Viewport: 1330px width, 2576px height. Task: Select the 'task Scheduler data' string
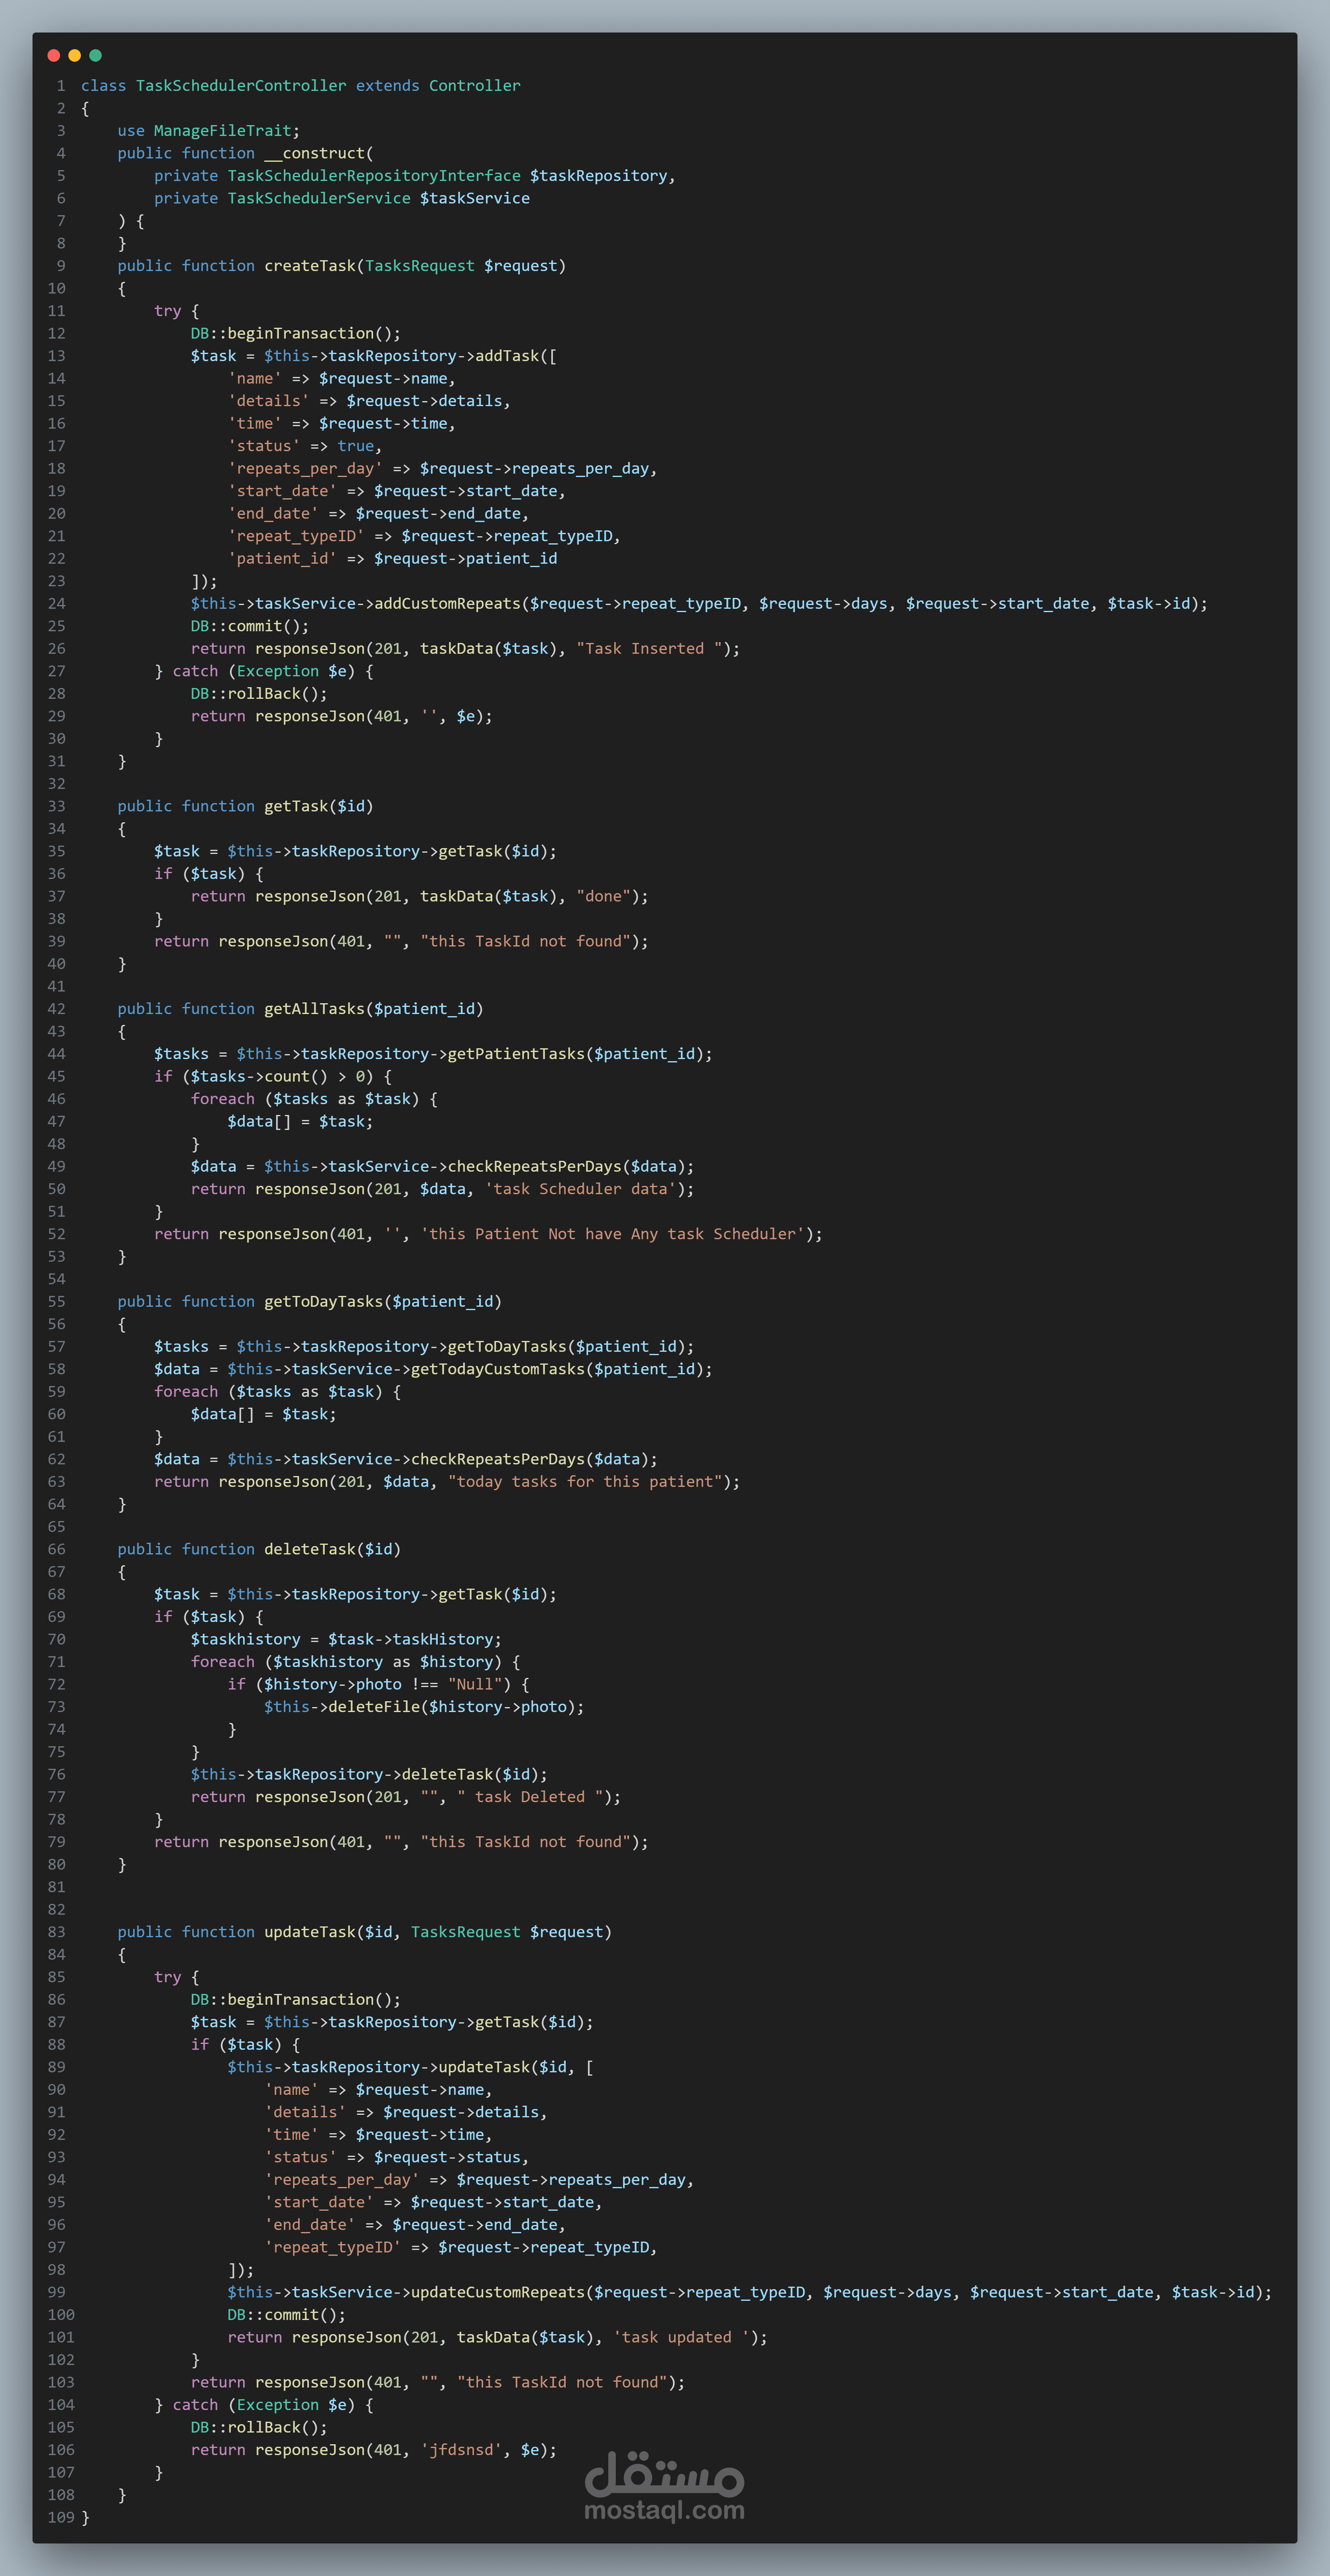tap(580, 1189)
